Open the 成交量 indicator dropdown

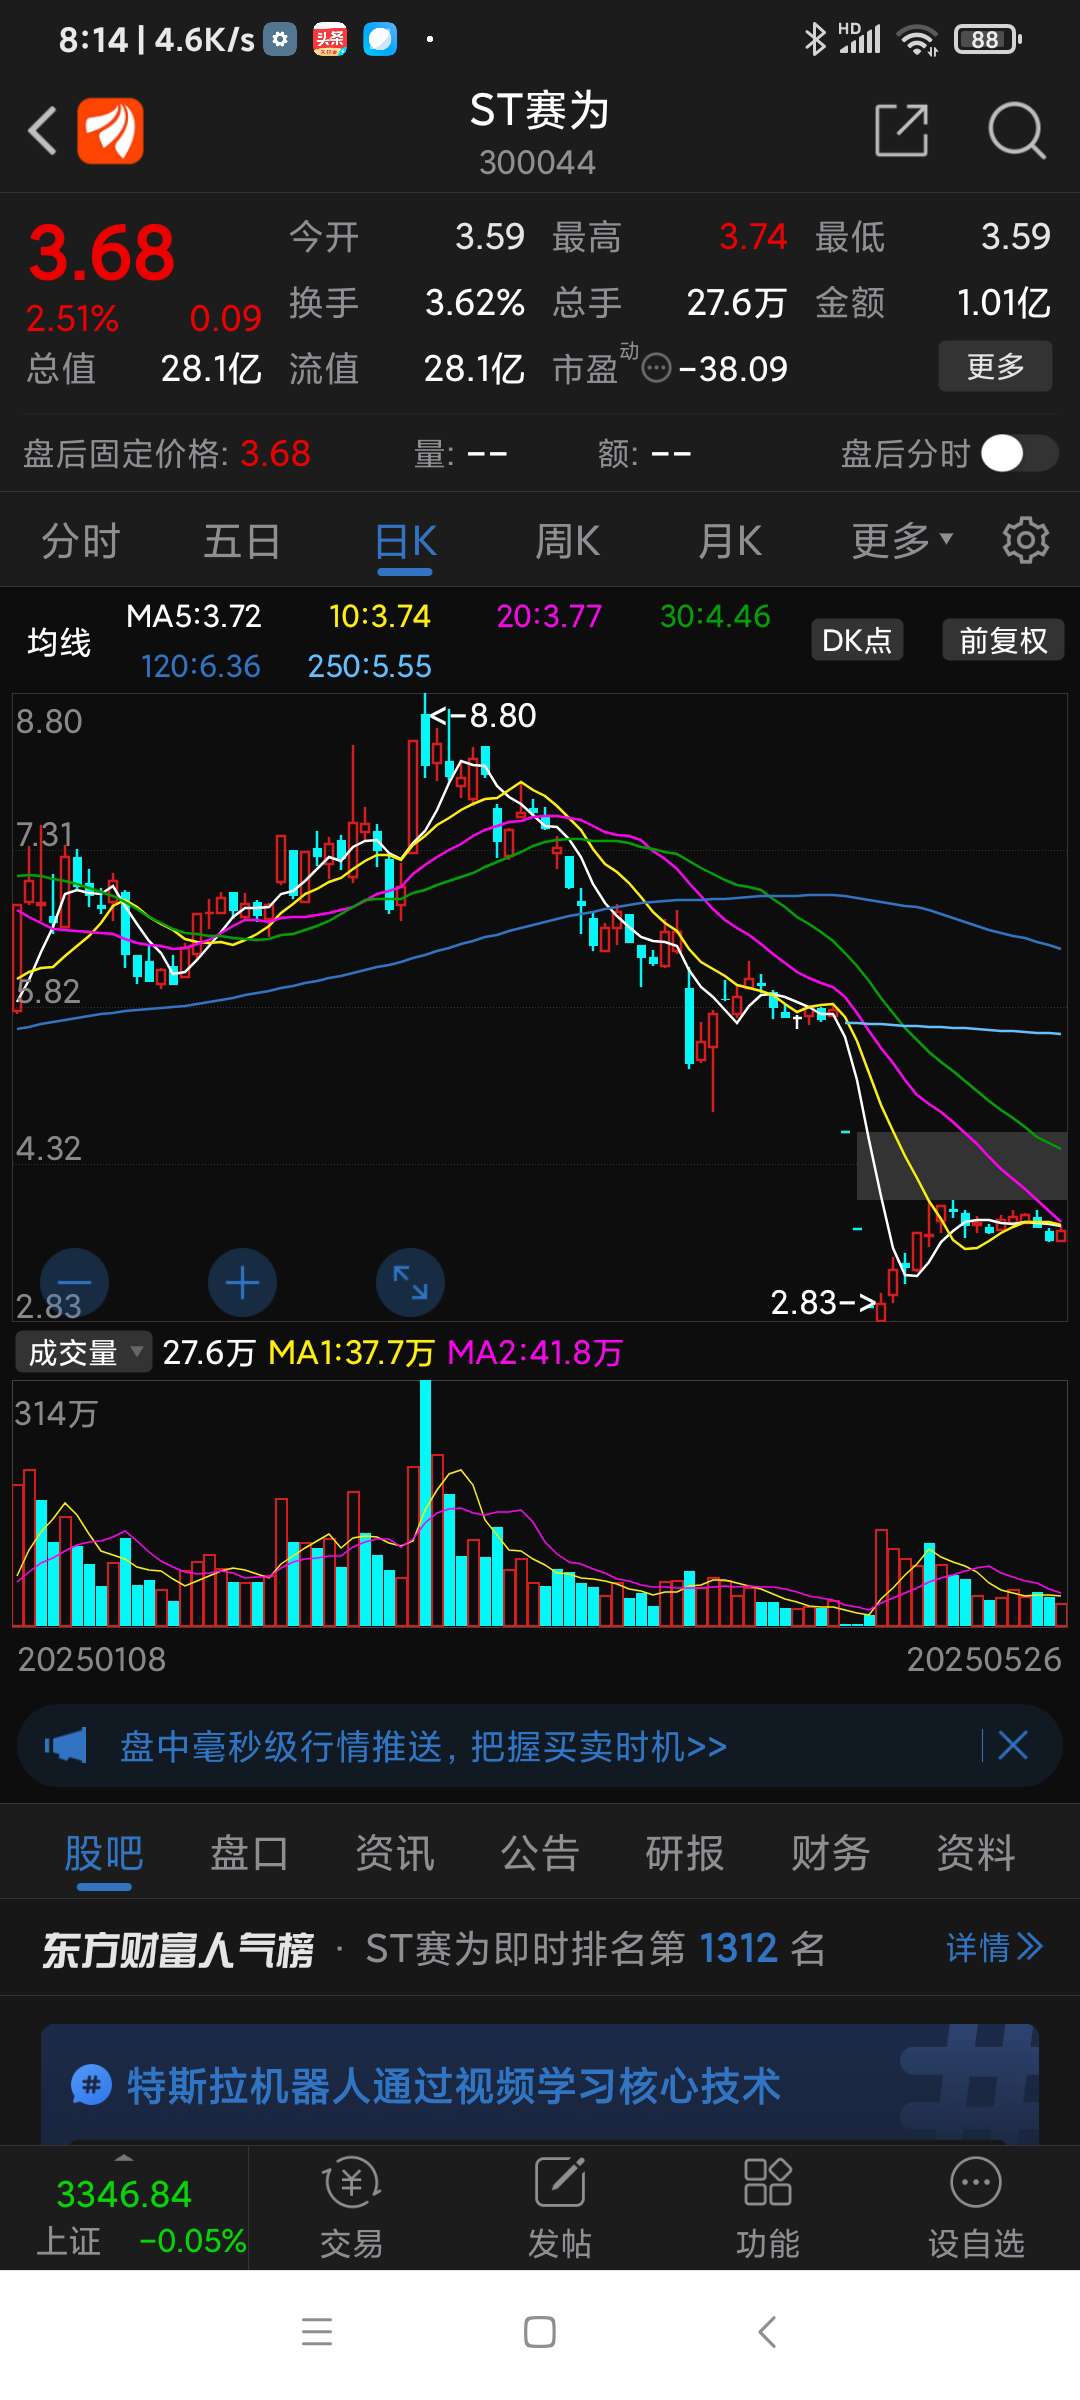pos(84,1352)
